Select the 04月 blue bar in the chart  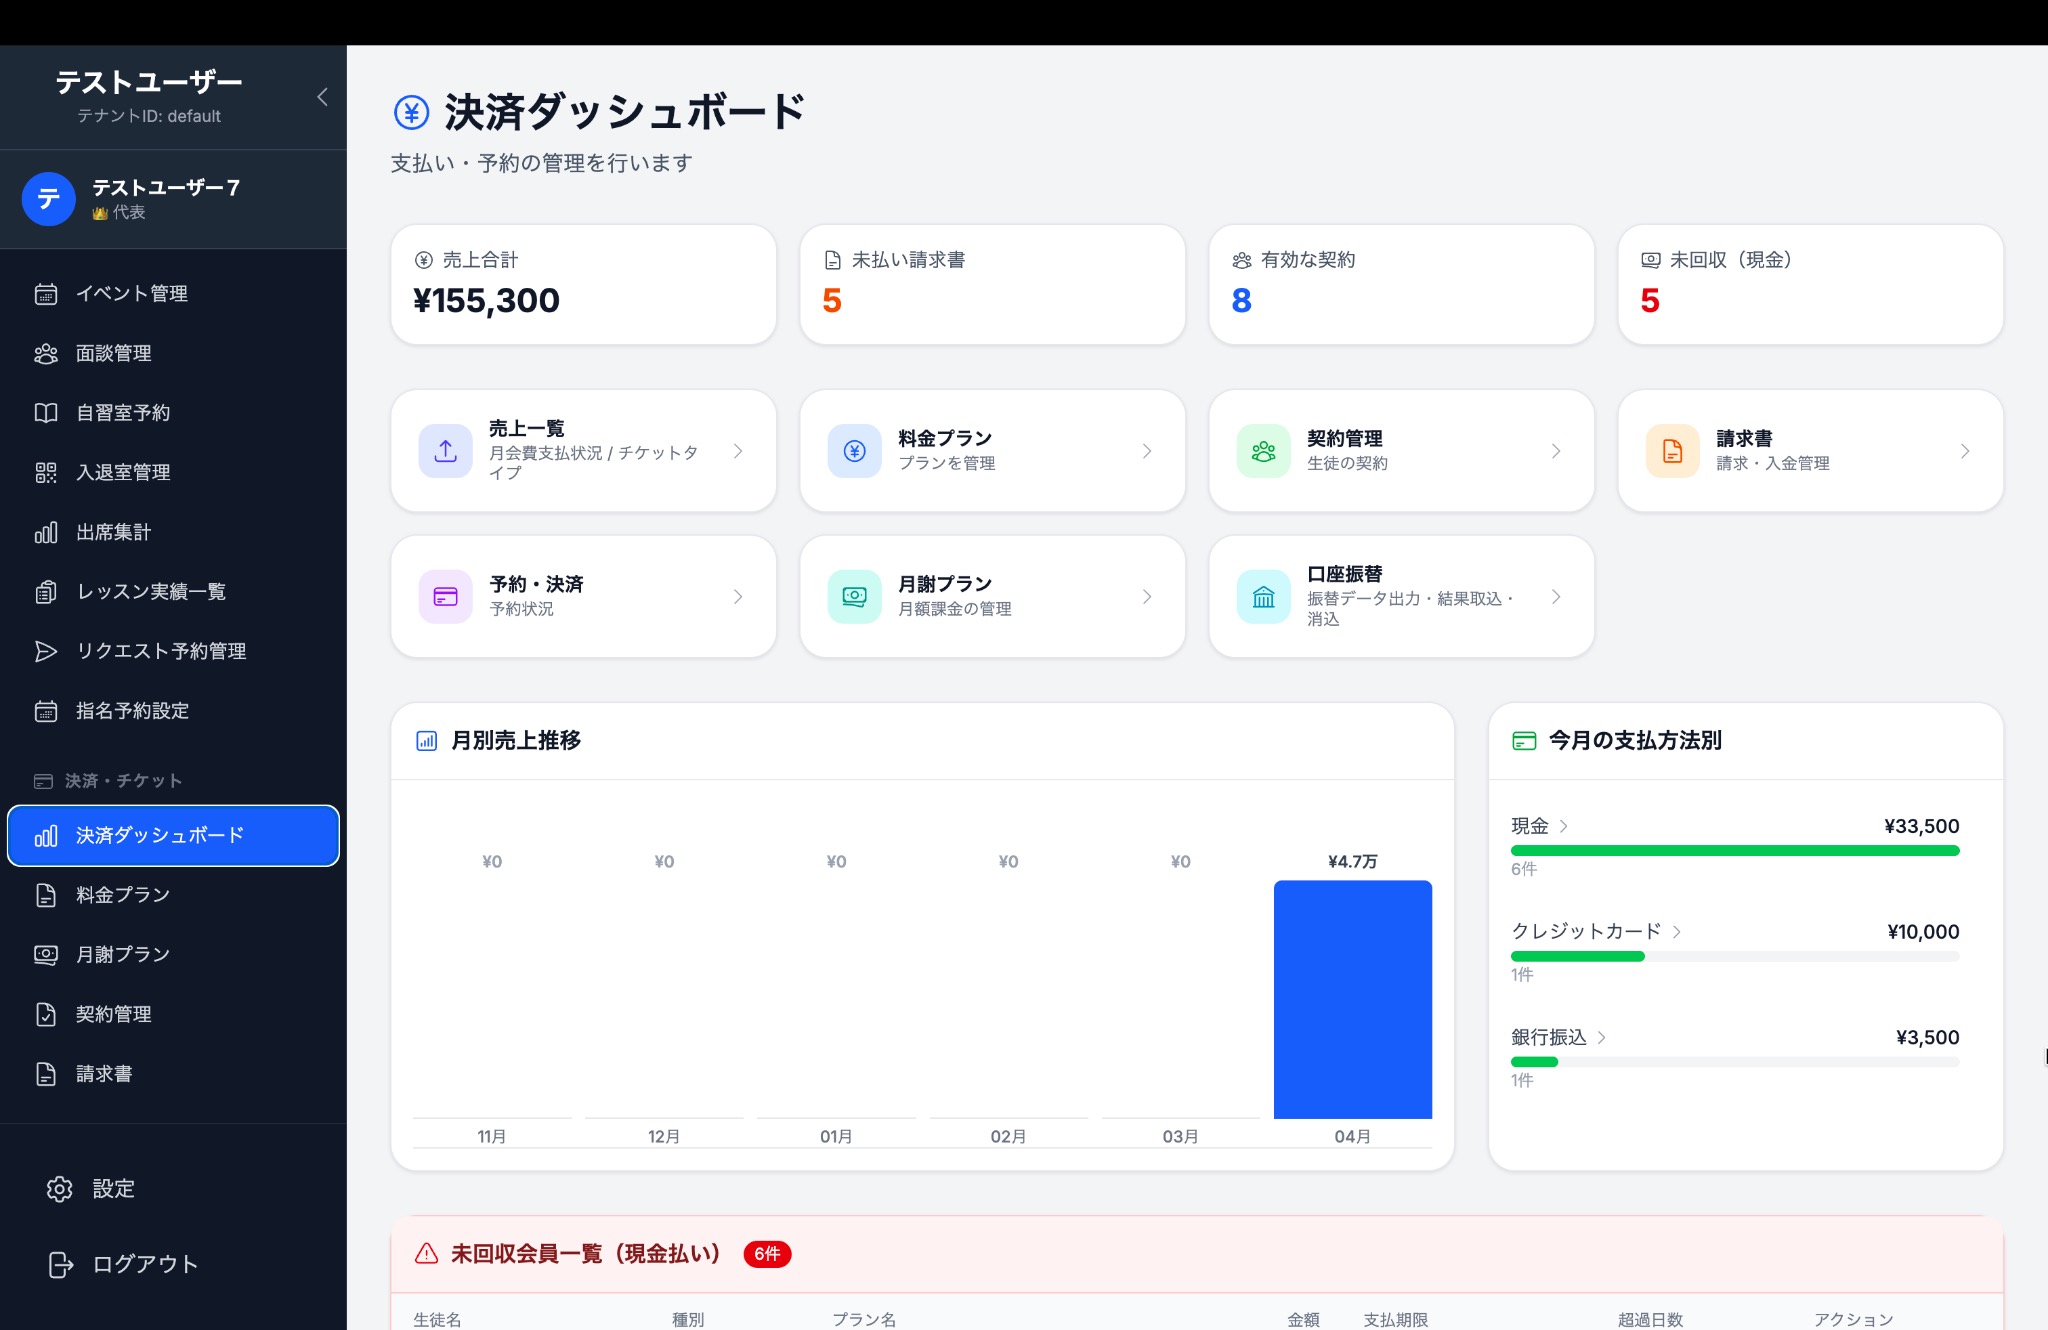point(1352,998)
